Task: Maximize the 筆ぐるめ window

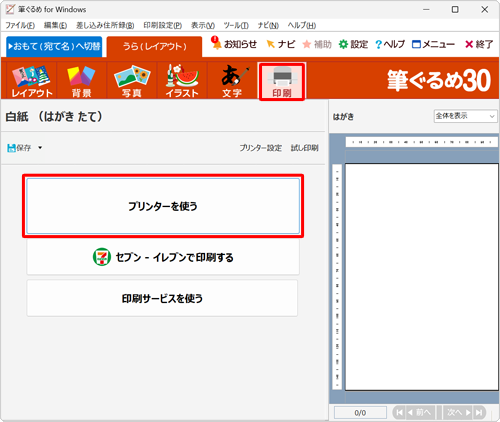Action: click(455, 9)
